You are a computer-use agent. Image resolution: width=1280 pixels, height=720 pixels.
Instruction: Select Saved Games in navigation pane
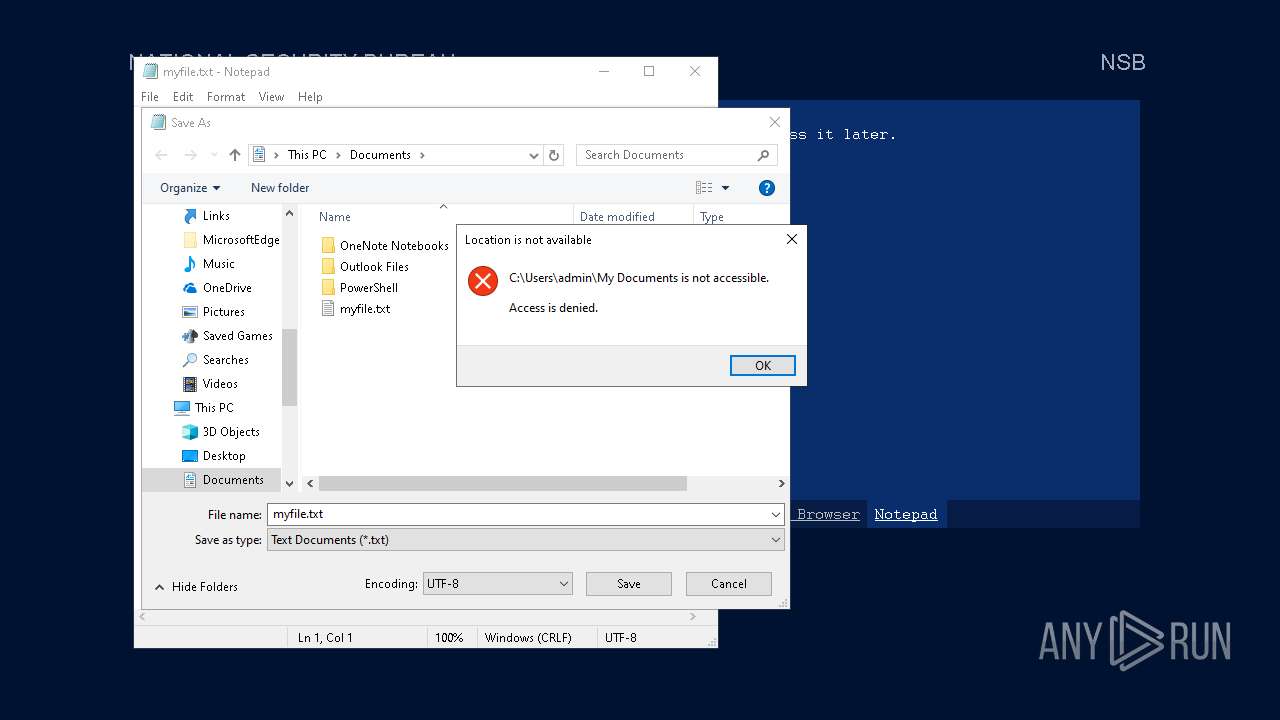click(x=238, y=336)
